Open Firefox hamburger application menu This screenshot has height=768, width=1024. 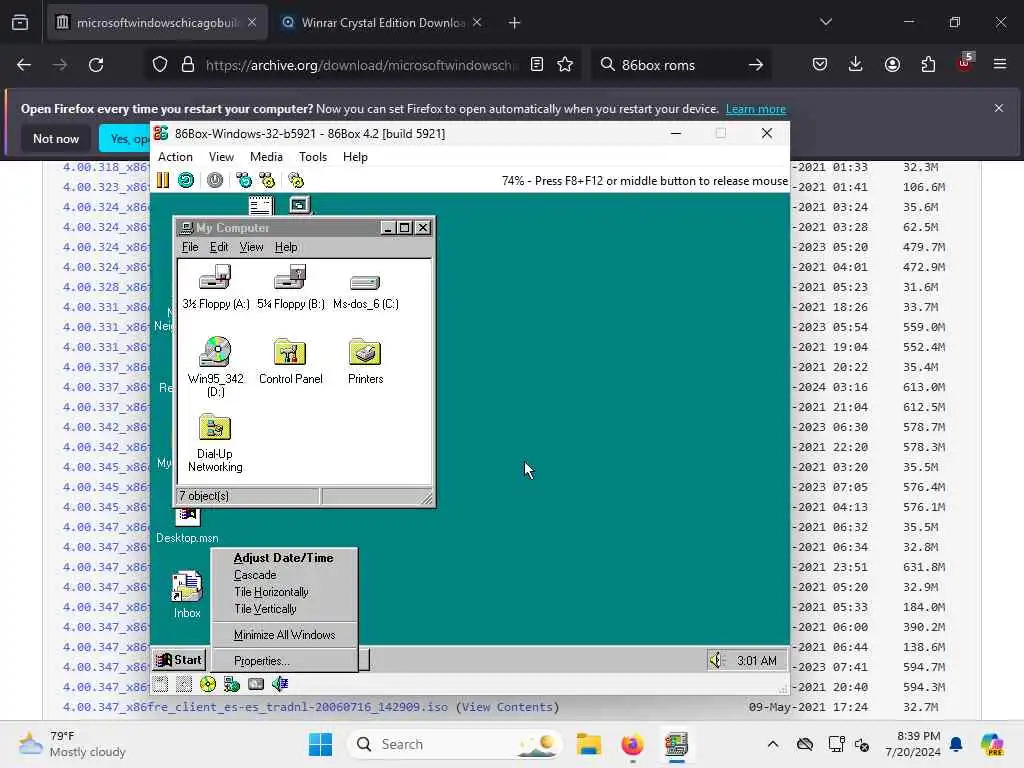[x=1000, y=65]
